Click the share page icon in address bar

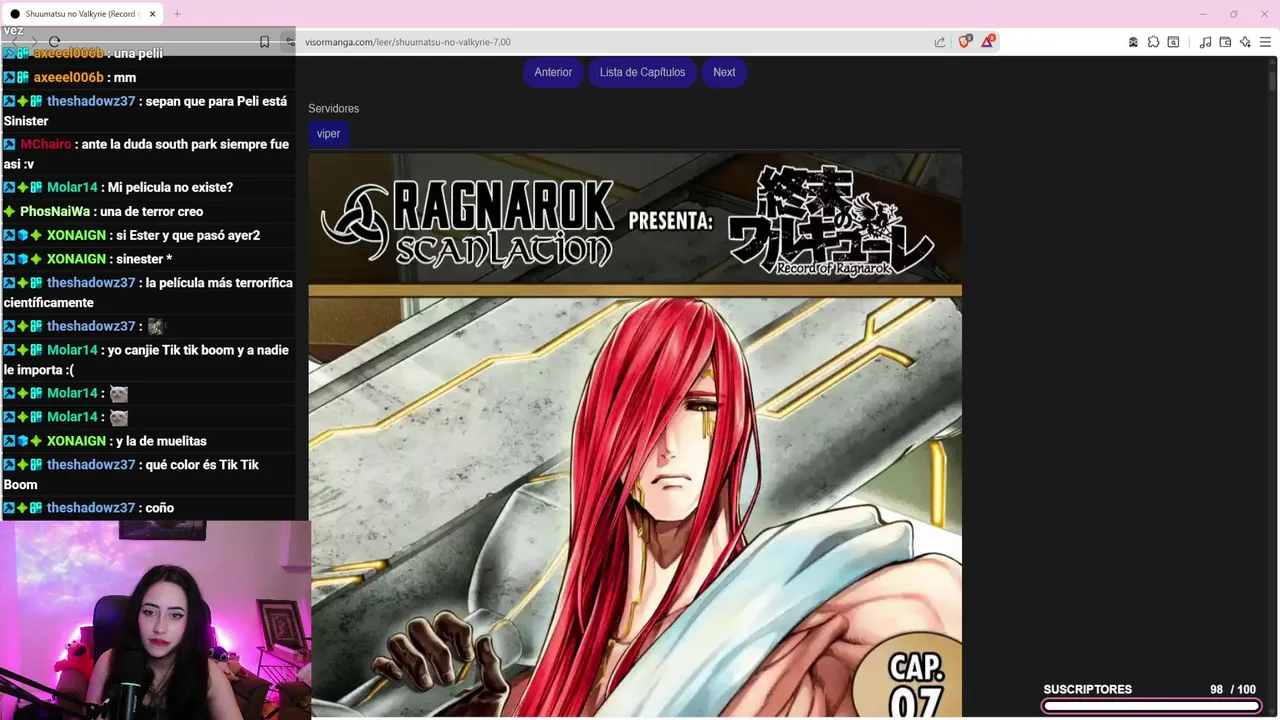pyautogui.click(x=940, y=42)
